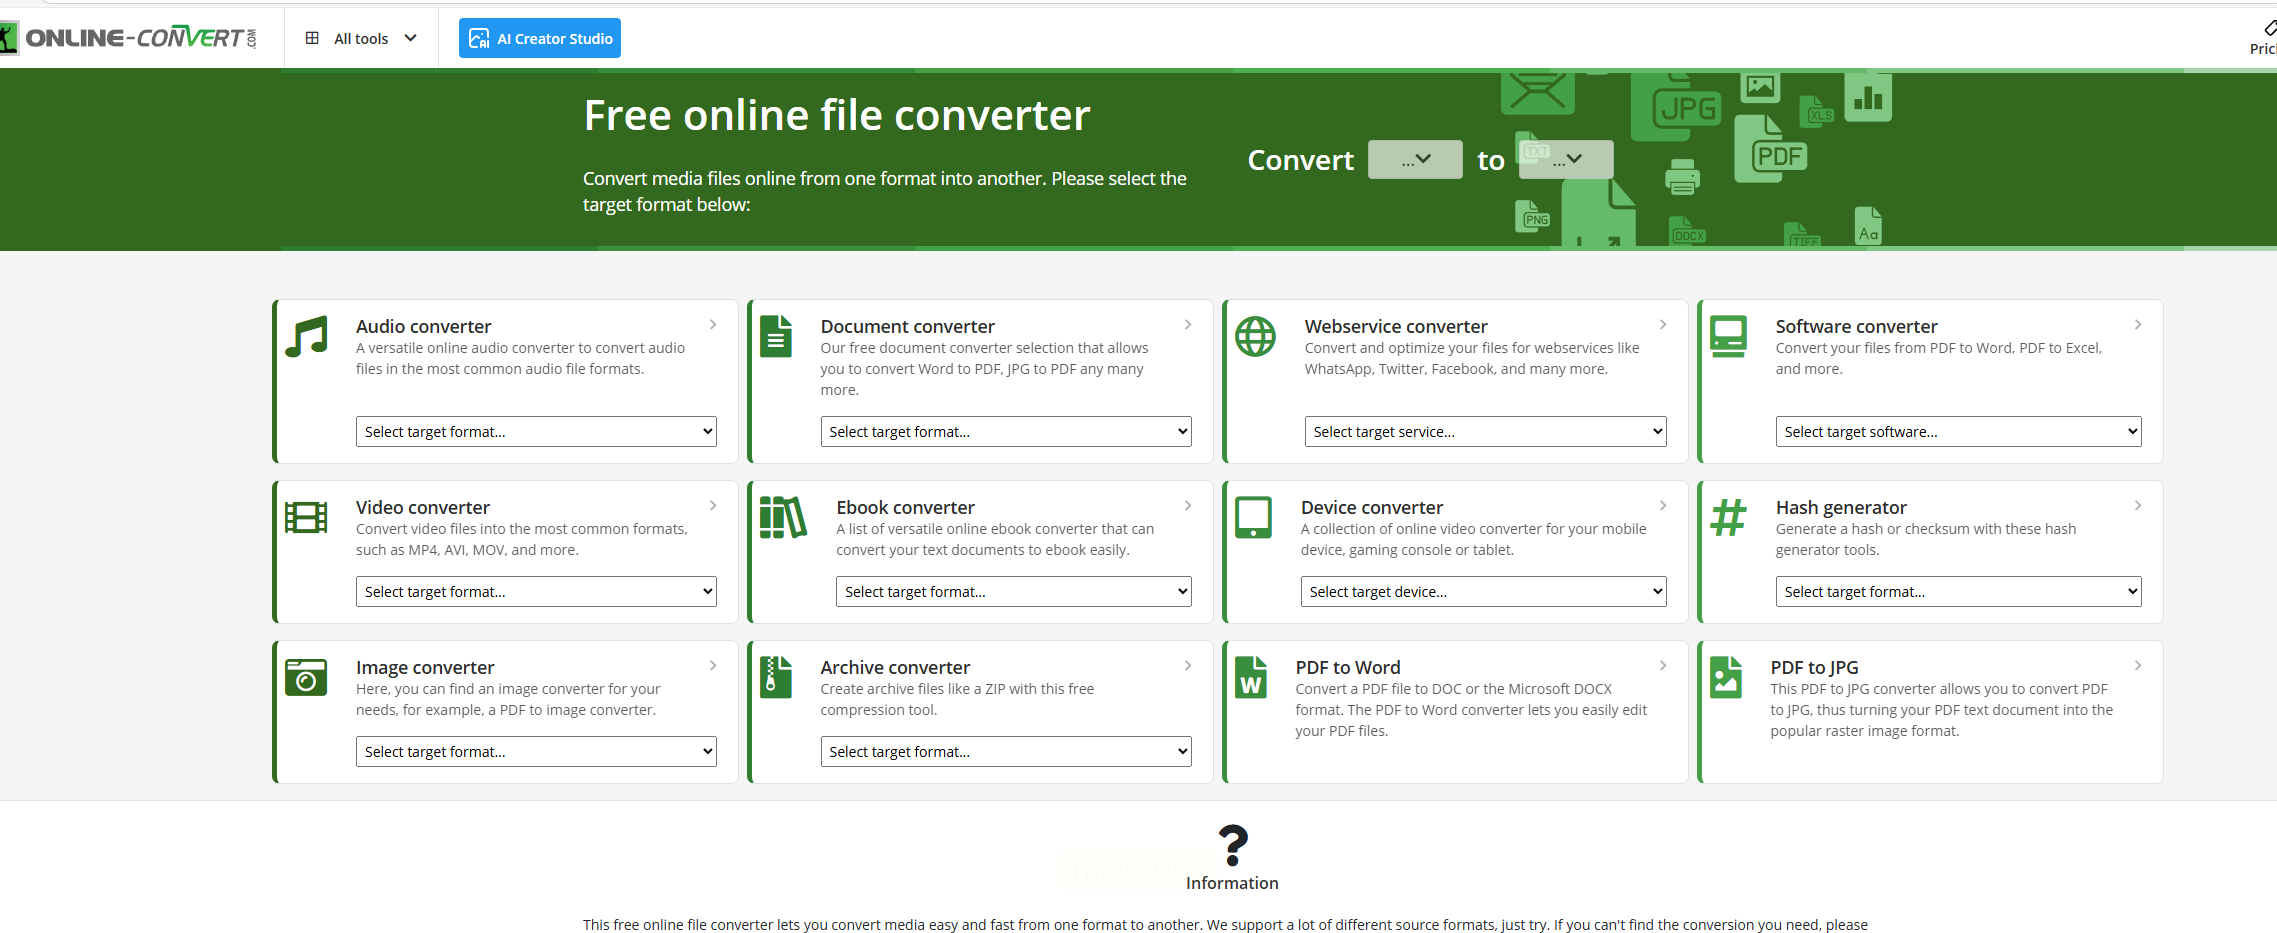Open the PDF to JPG converter link
The height and width of the screenshot is (933, 2277).
click(1814, 667)
